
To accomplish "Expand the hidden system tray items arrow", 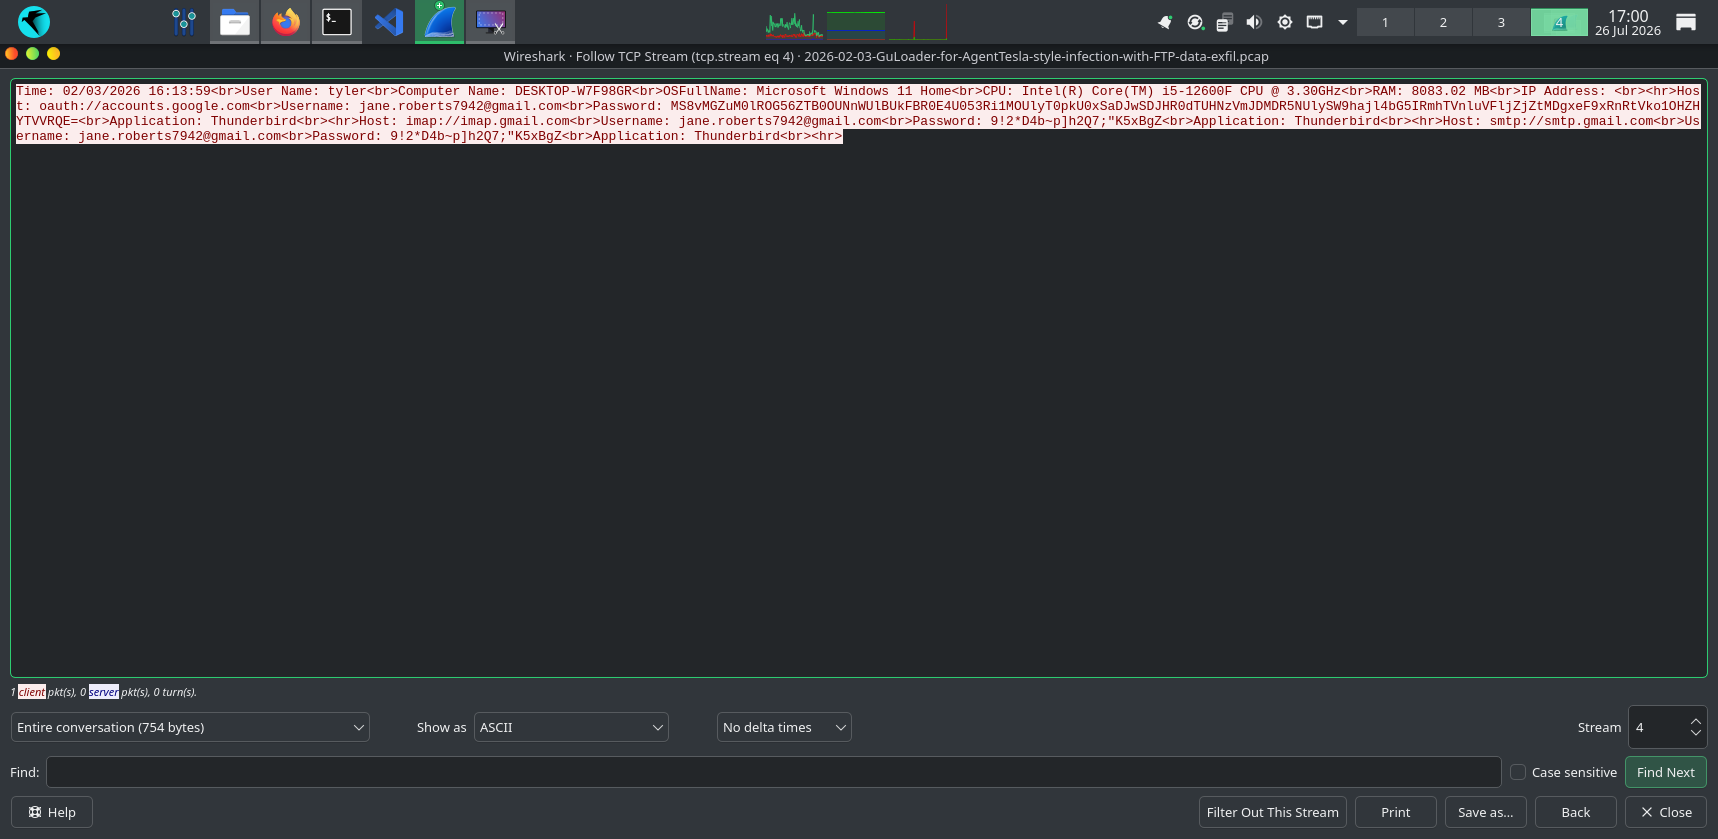I will click(x=1343, y=22).
